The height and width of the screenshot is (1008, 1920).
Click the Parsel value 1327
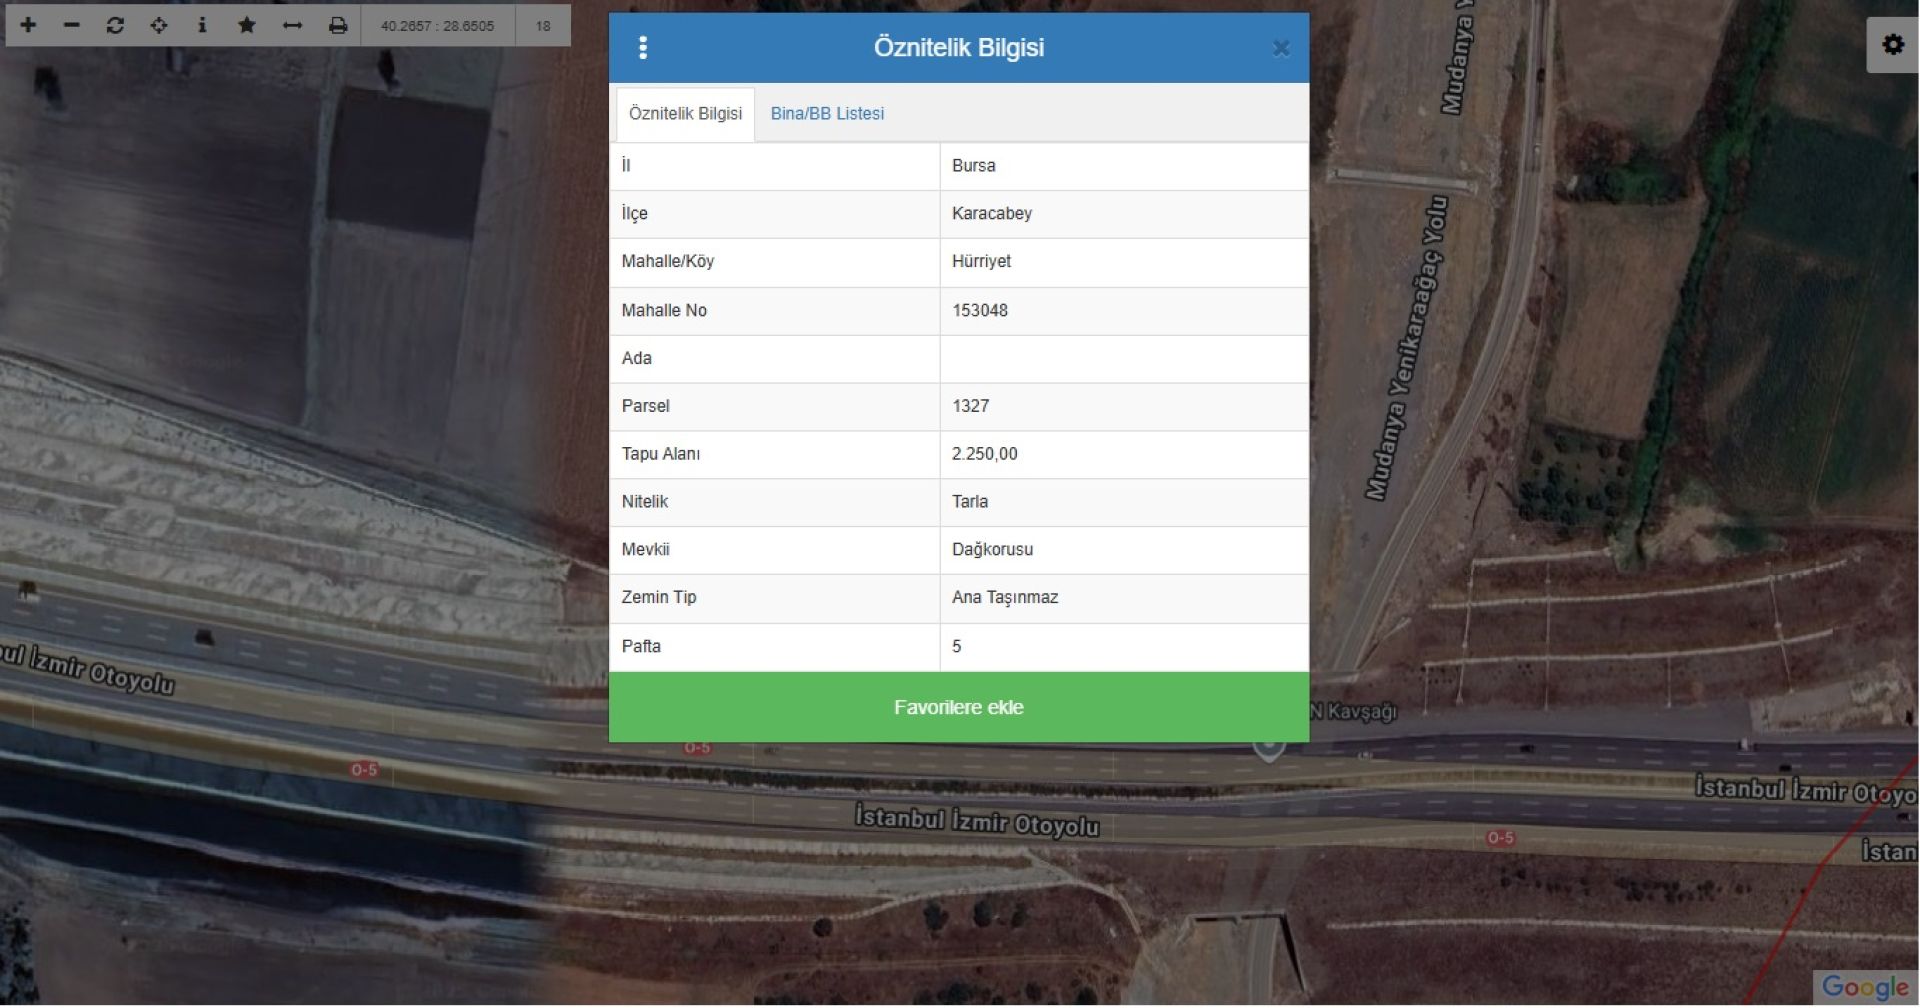pyautogui.click(x=970, y=406)
